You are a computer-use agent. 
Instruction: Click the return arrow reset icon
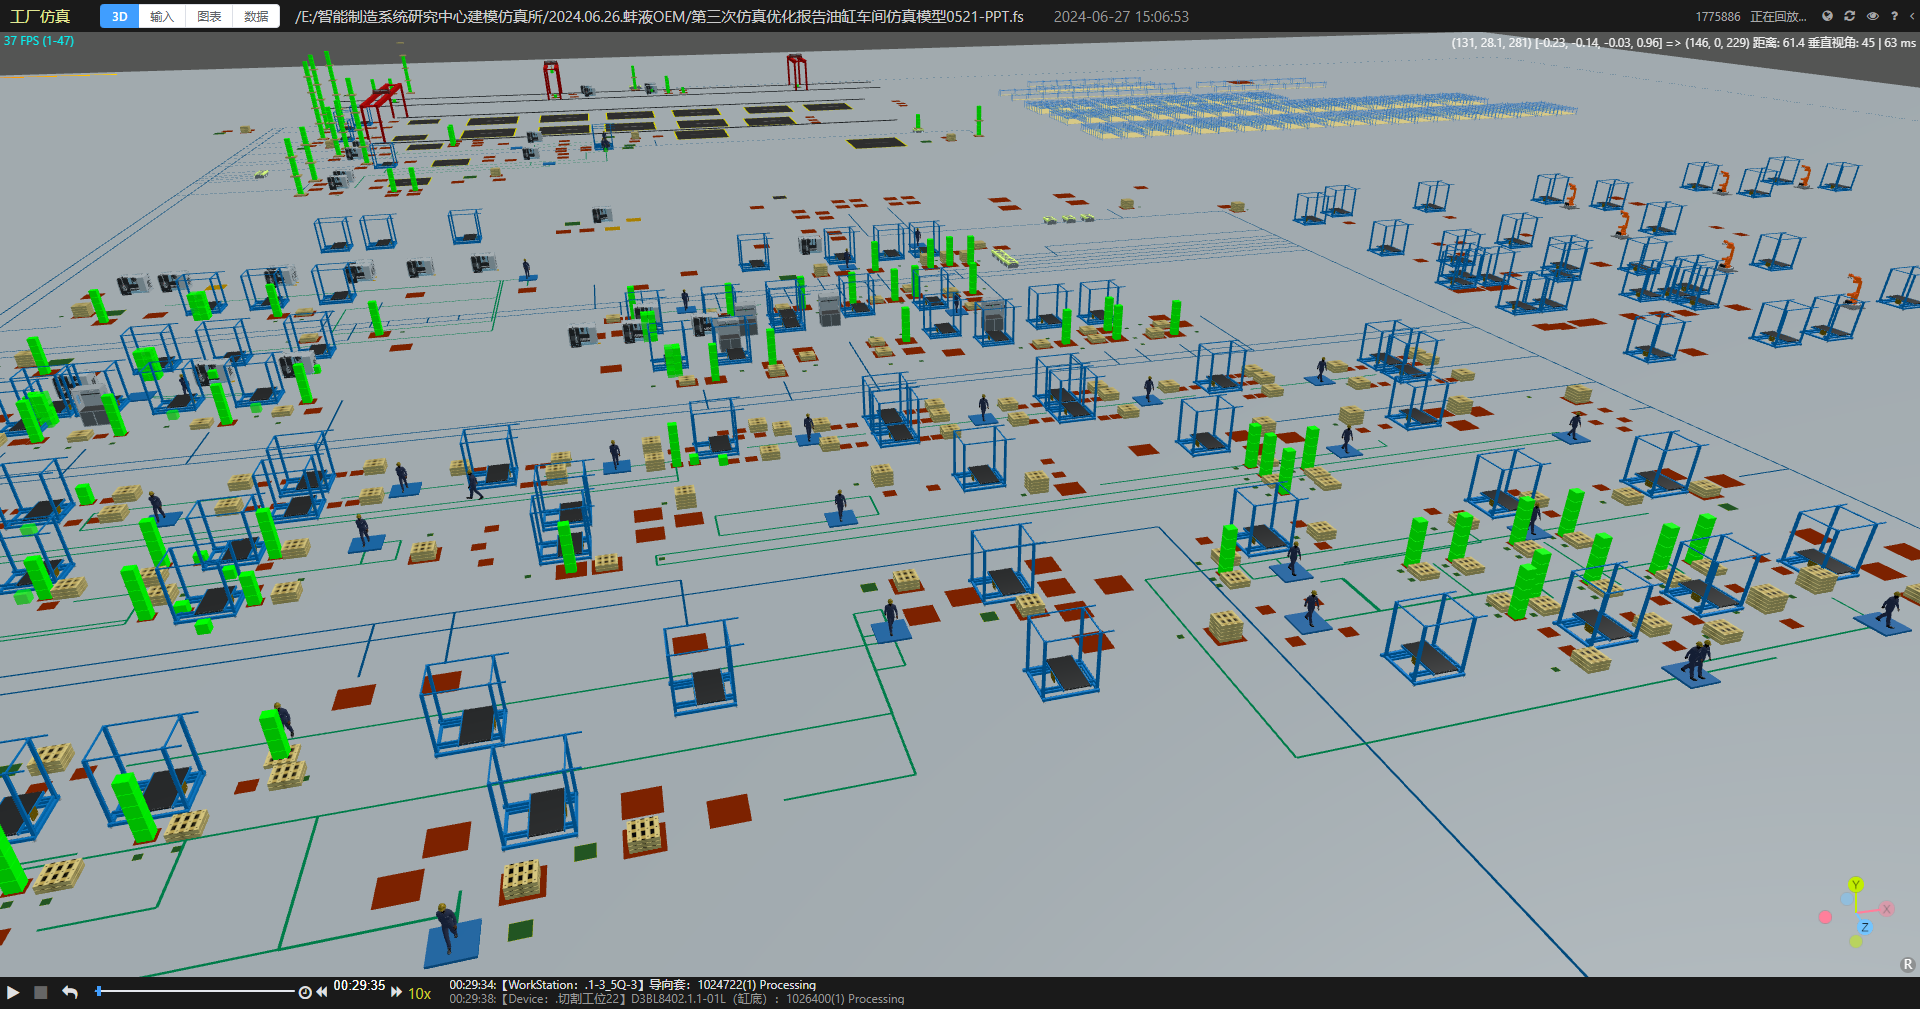[x=70, y=992]
